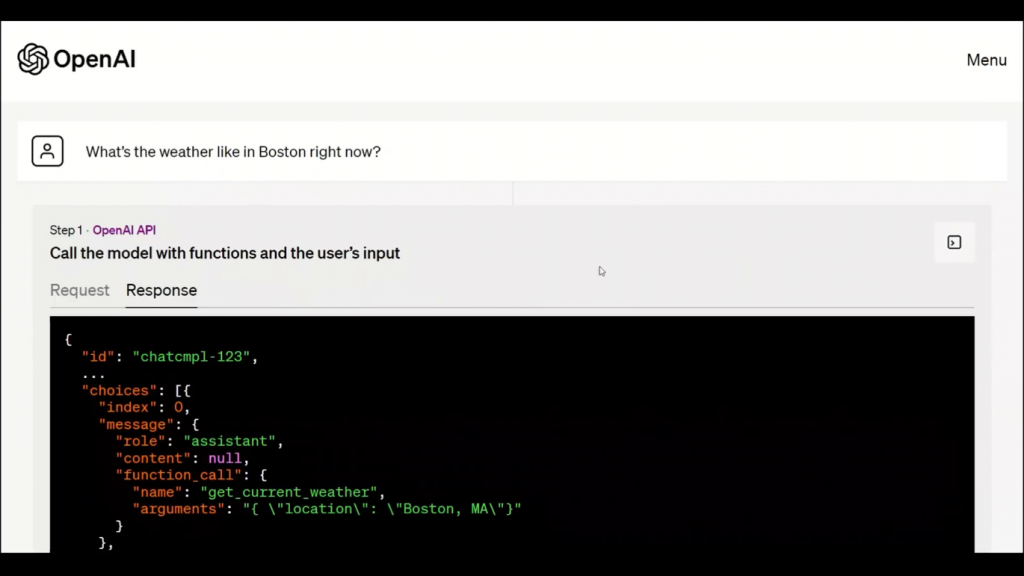Click the "function_call" key
1024x576 pixels.
click(x=178, y=475)
